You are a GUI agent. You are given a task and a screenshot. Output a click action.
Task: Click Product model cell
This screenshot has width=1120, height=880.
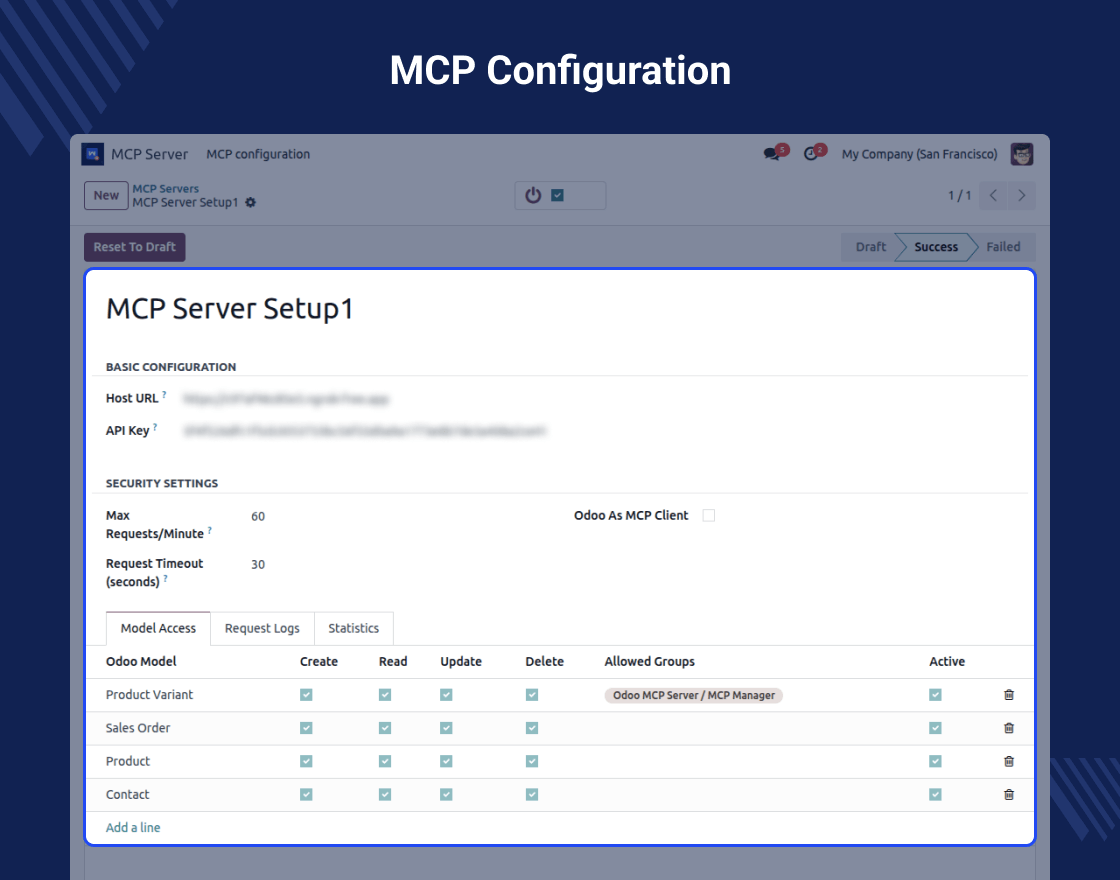click(x=128, y=761)
